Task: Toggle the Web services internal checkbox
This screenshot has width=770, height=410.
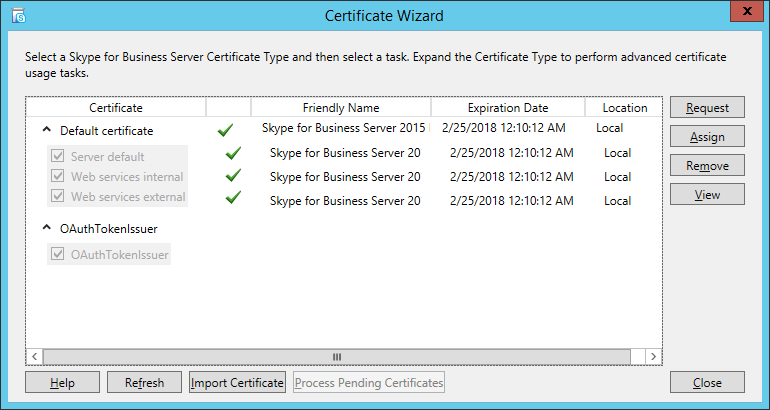Action: 58,176
